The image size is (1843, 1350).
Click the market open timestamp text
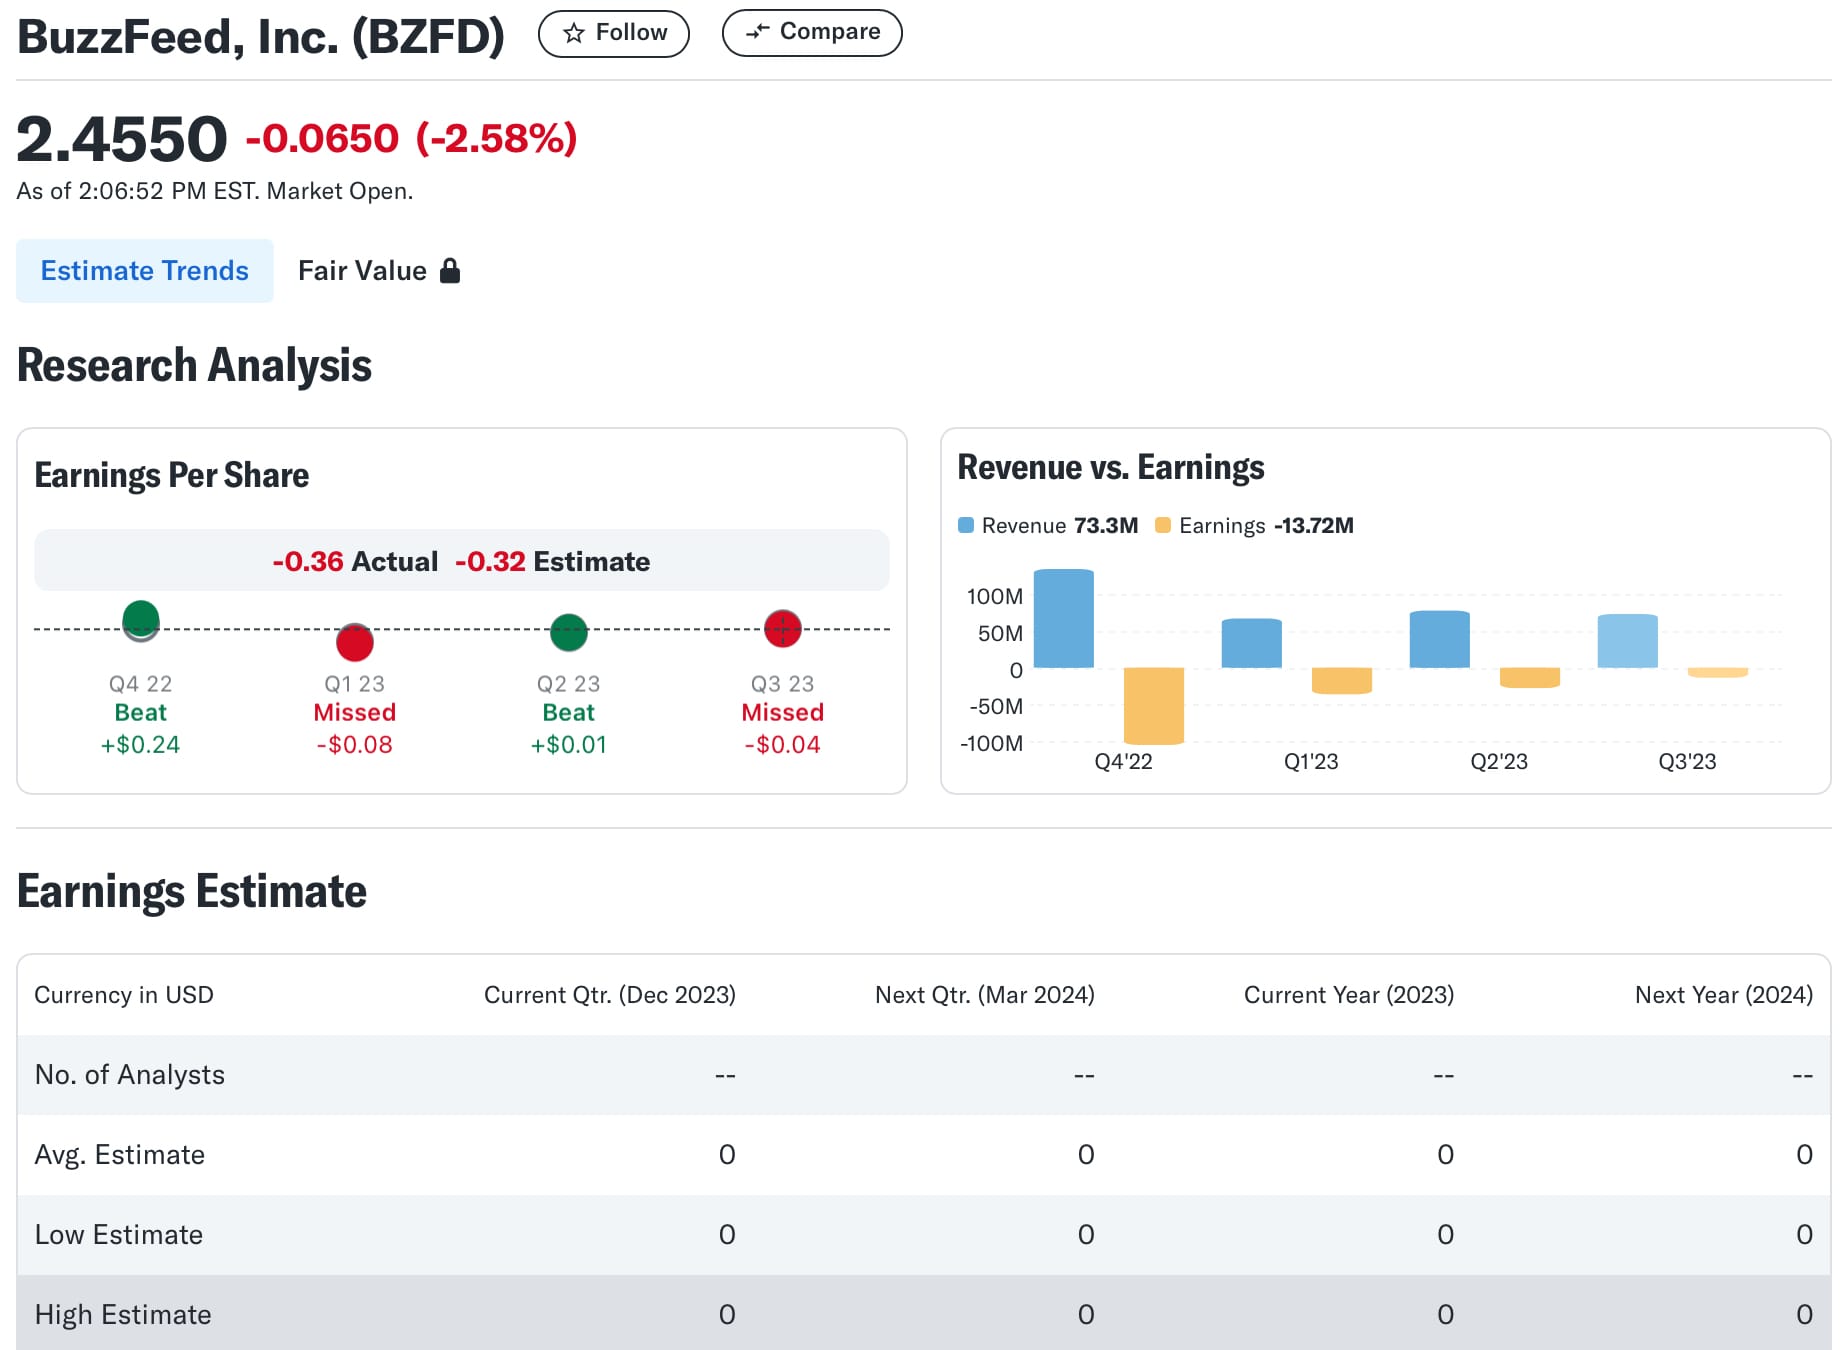215,191
